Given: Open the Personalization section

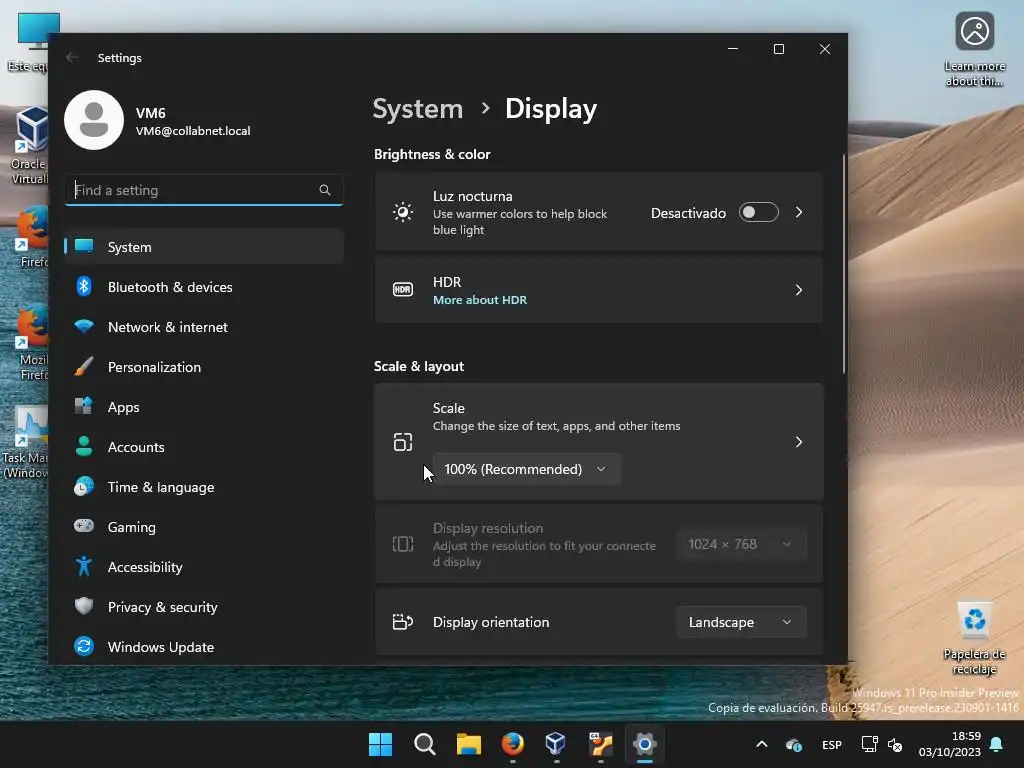Looking at the screenshot, I should point(204,366).
